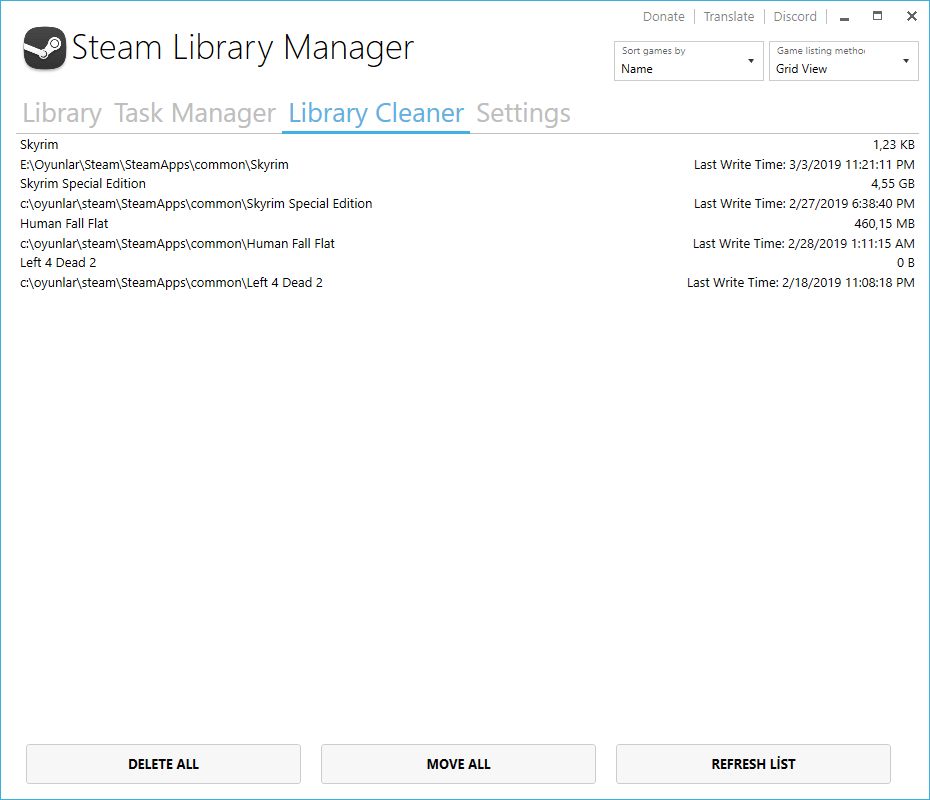This screenshot has width=930, height=800.
Task: Click the REFRESH LIST button
Action: (x=753, y=764)
